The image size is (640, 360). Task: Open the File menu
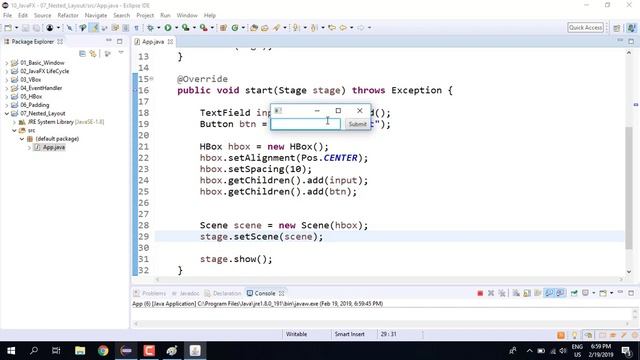(7, 16)
